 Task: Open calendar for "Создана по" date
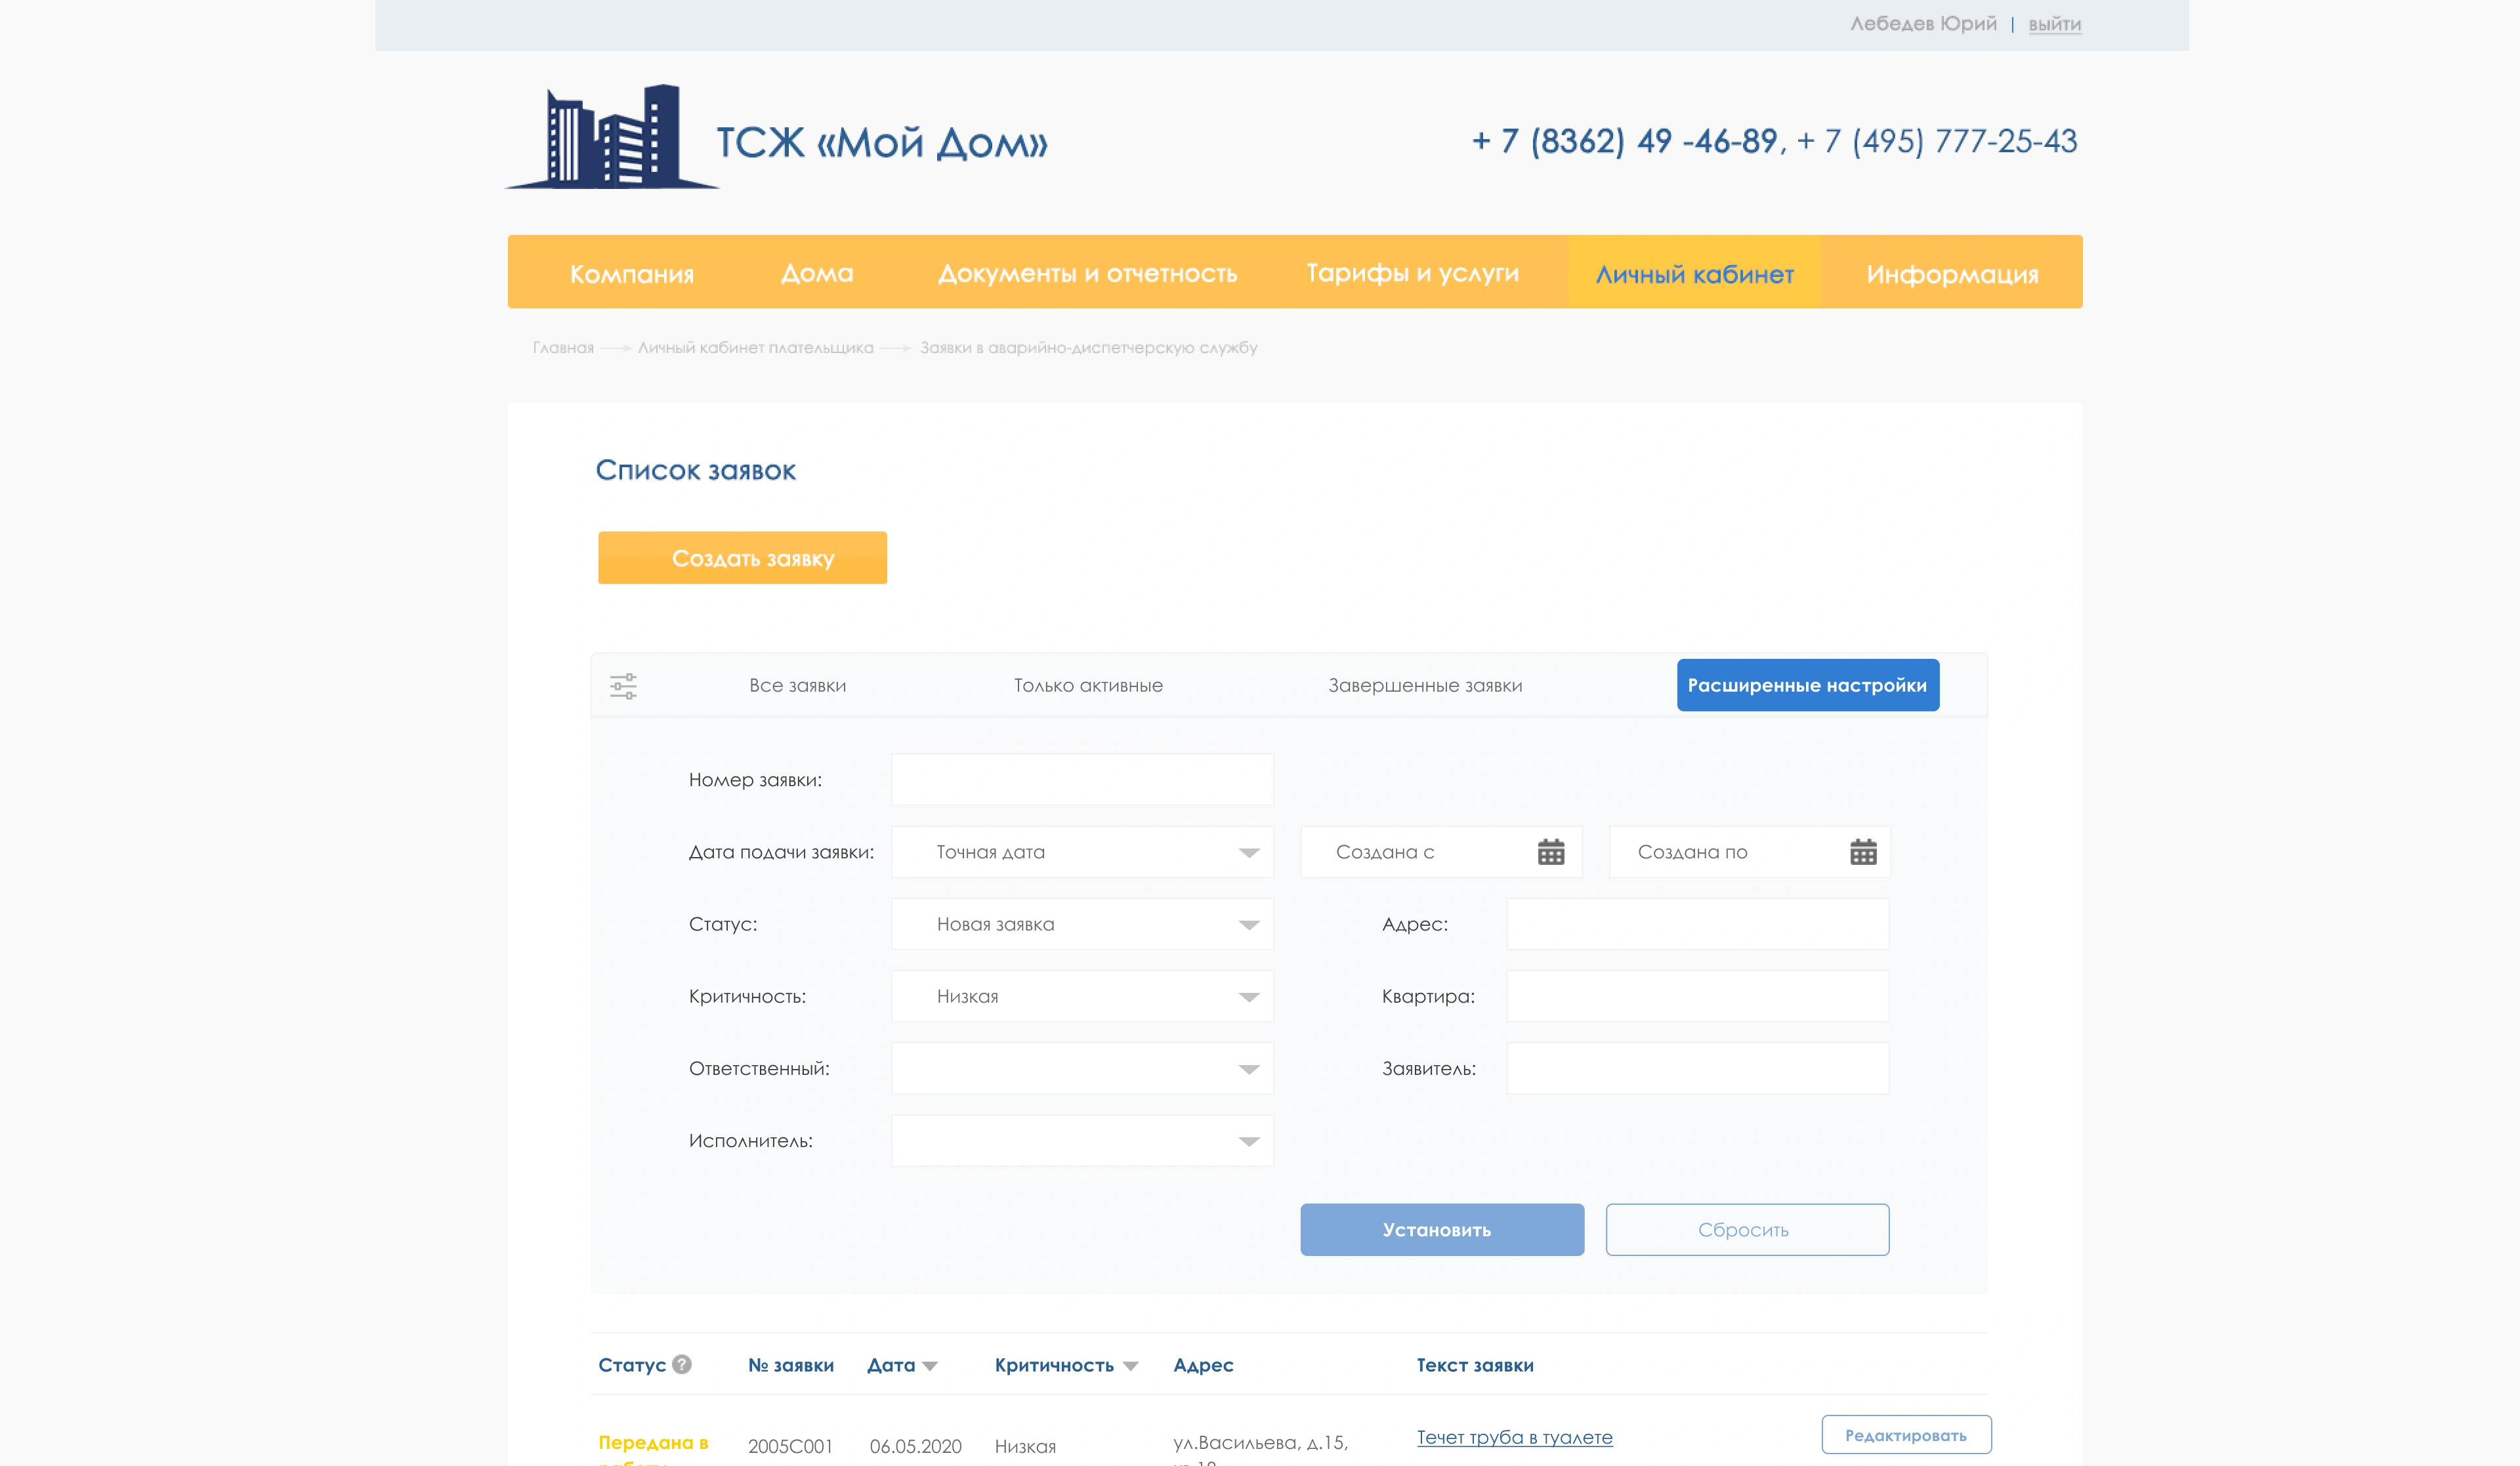click(x=1862, y=852)
